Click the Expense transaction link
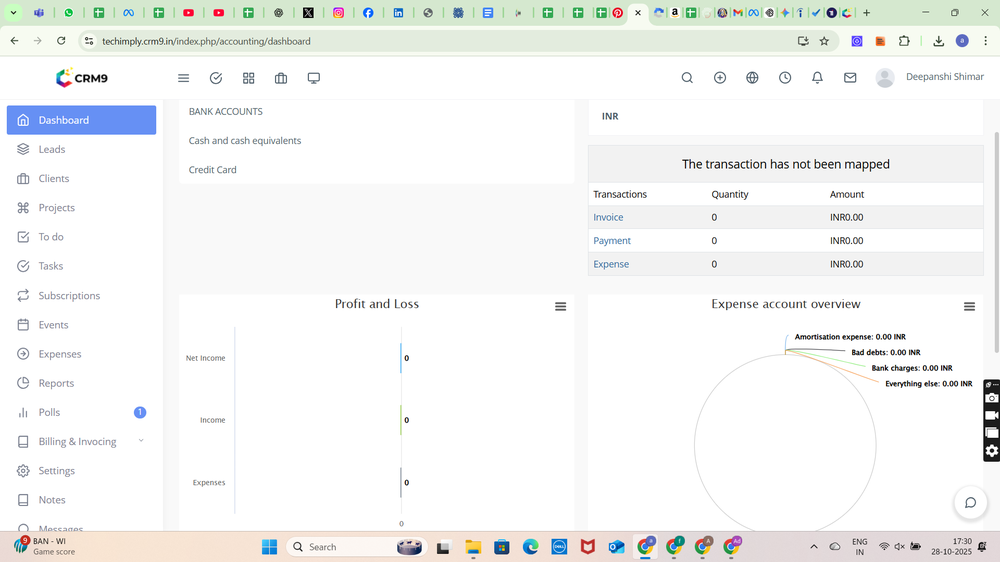1000x562 pixels. 611,264
